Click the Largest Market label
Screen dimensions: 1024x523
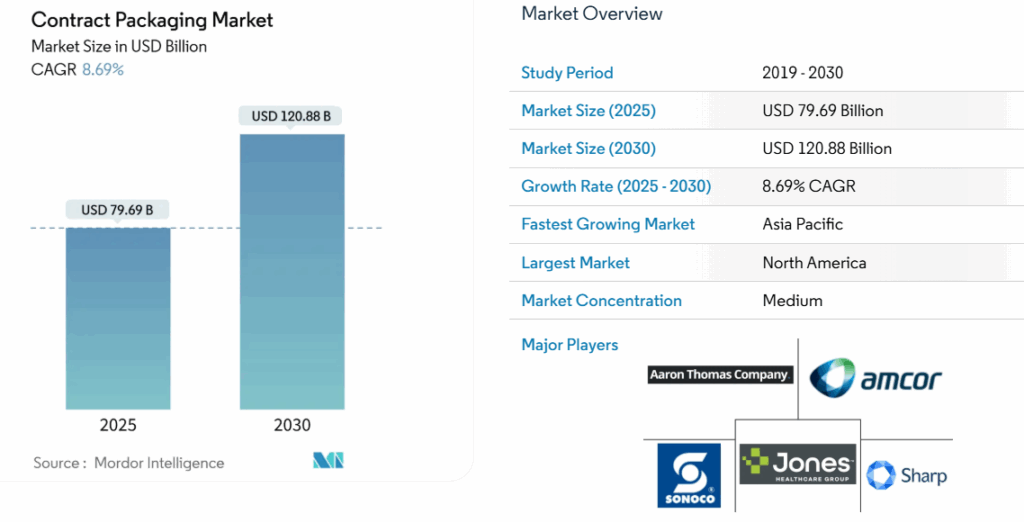pyautogui.click(x=575, y=263)
